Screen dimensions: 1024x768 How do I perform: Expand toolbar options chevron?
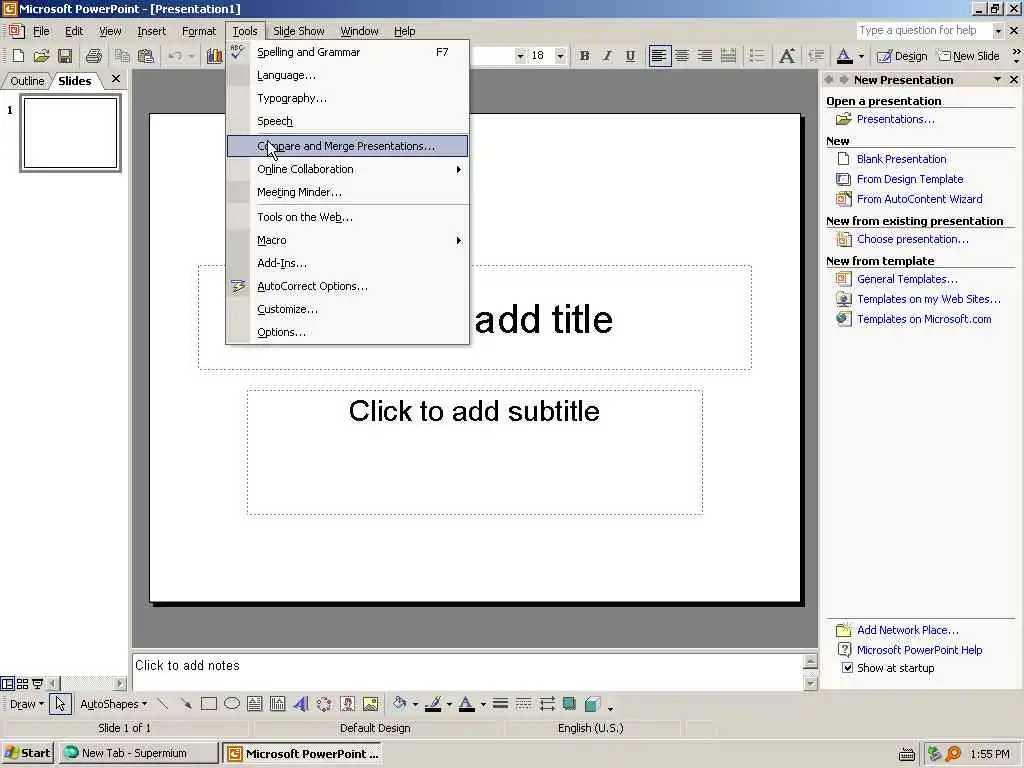coord(1016,56)
